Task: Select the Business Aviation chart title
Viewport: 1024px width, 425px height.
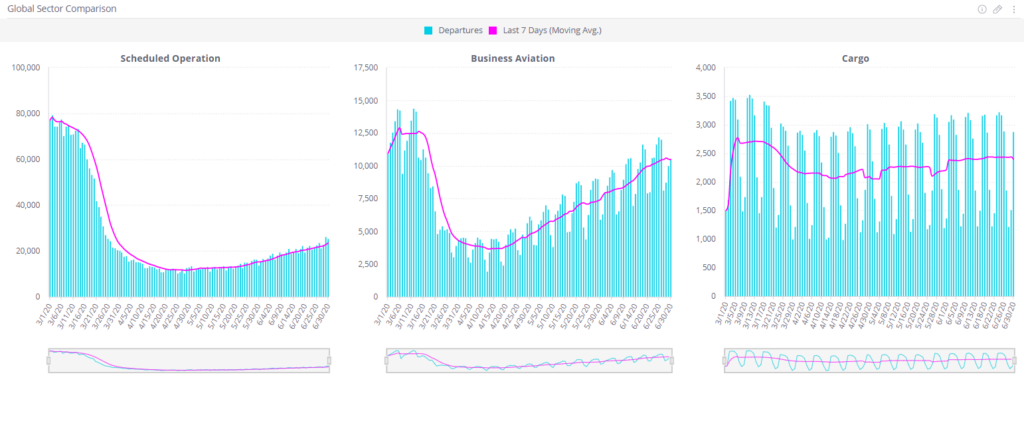Action: (x=513, y=58)
